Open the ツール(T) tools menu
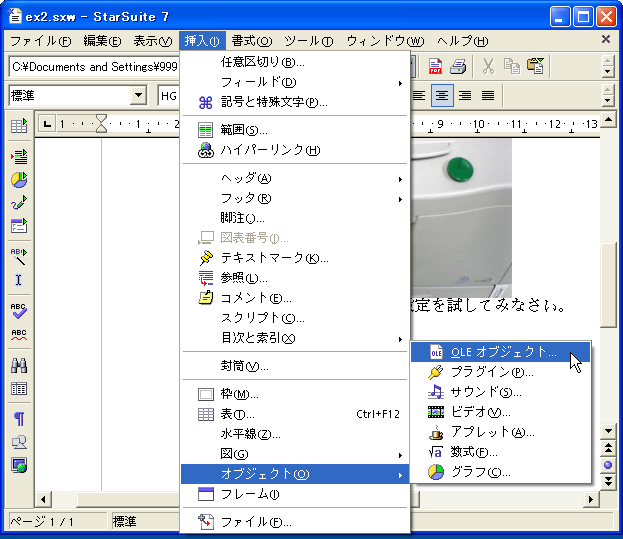623x539 pixels. [309, 41]
